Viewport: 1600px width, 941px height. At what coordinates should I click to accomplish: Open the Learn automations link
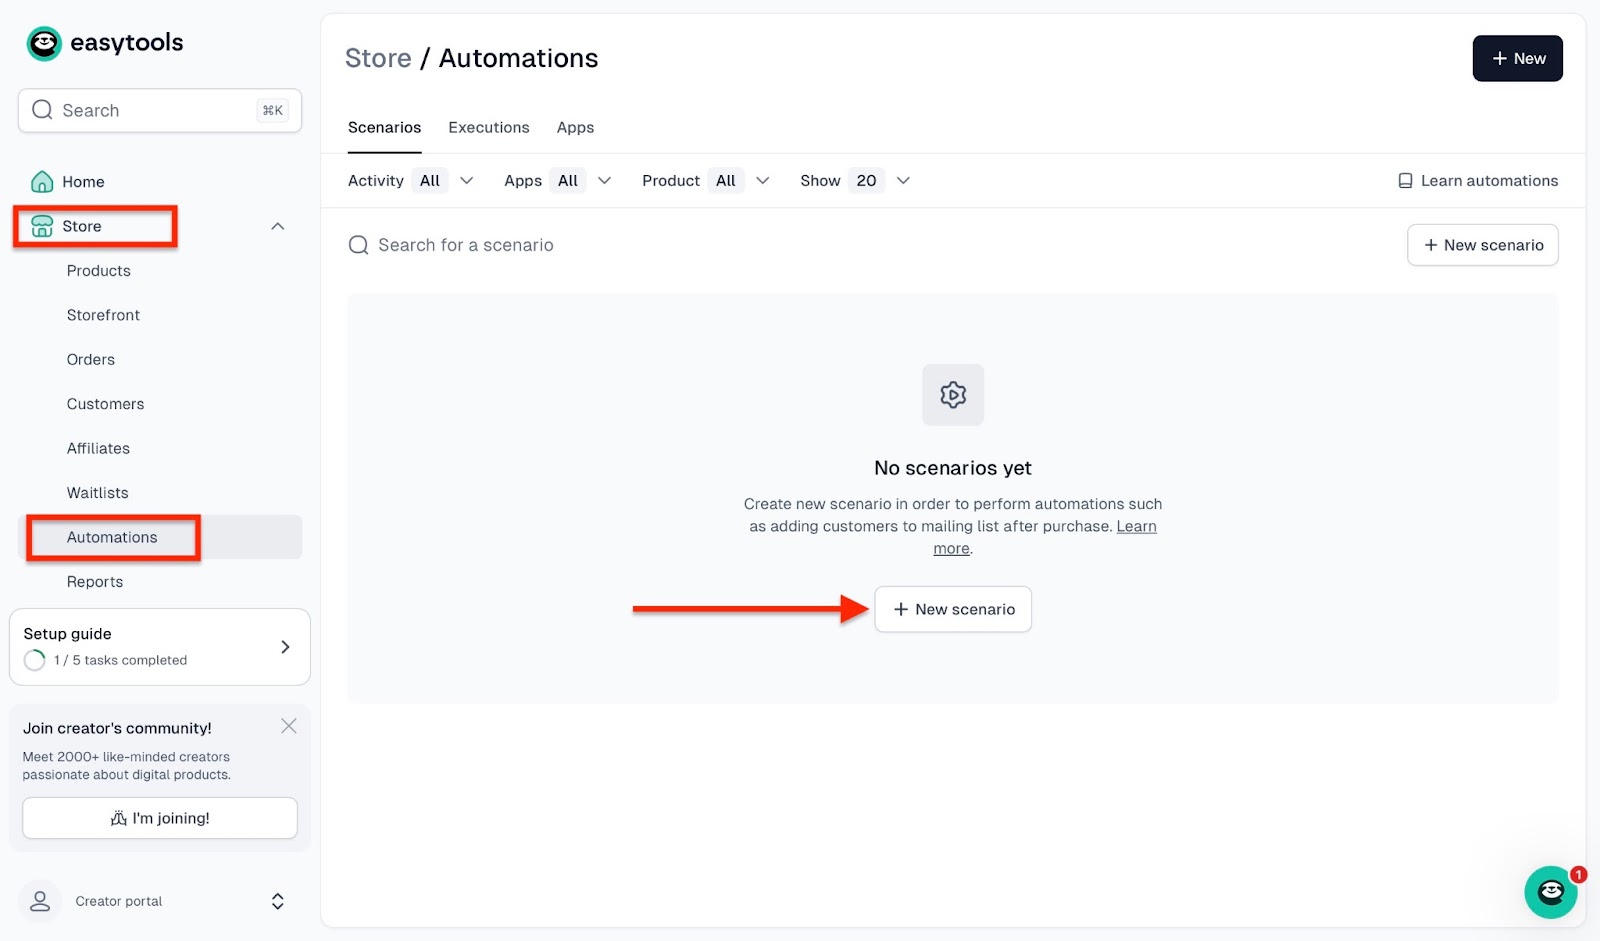click(x=1477, y=181)
